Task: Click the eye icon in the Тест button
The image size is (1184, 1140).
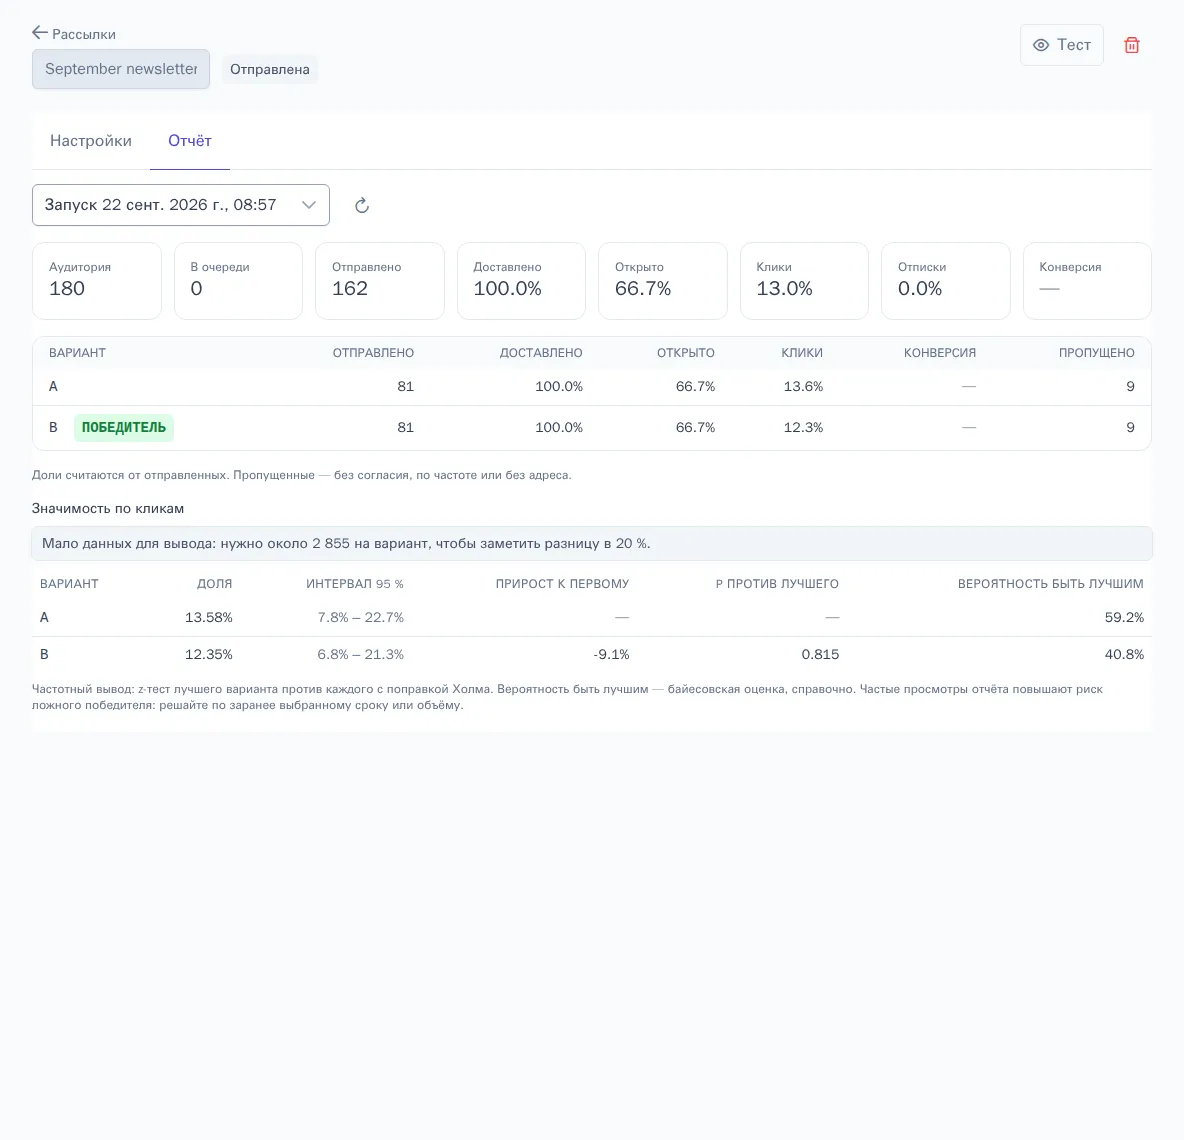Action: click(x=1041, y=45)
